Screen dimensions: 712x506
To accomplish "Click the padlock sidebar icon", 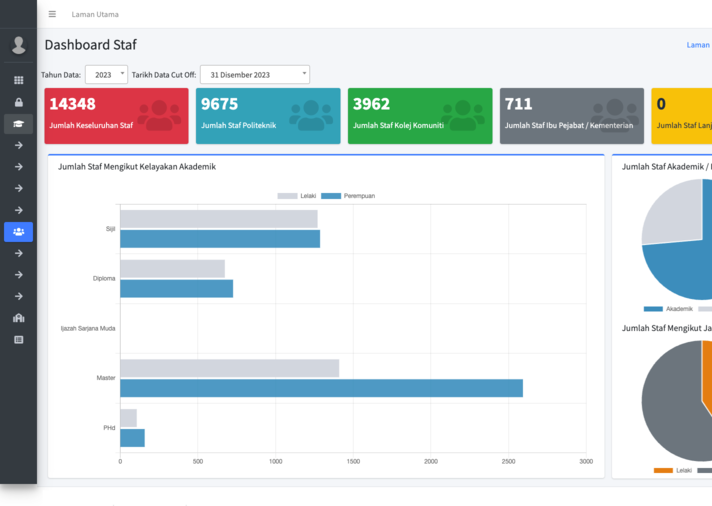I will tap(18, 102).
